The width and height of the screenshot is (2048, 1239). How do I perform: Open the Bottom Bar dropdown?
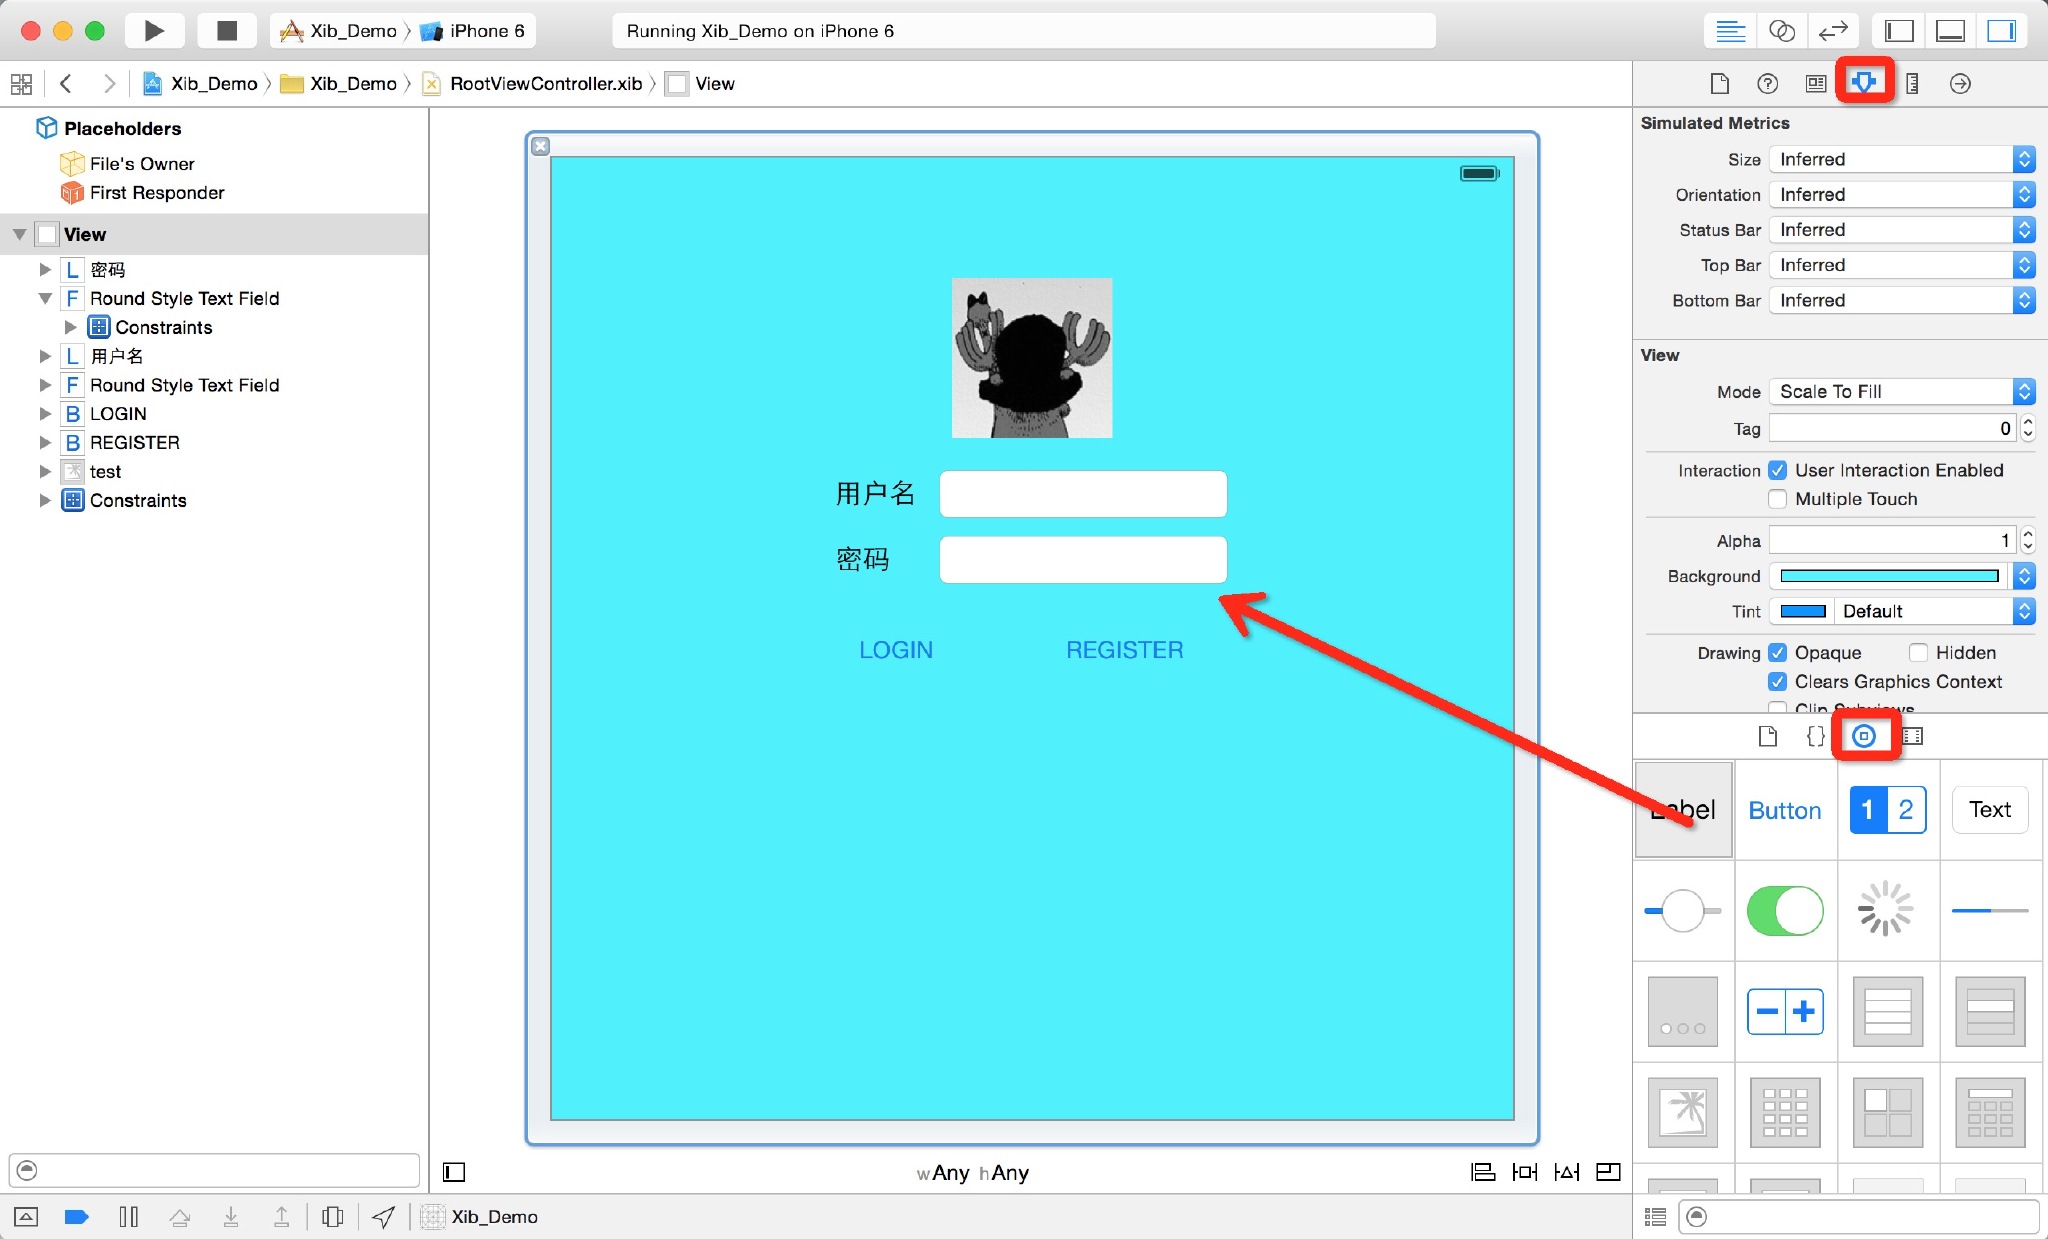[x=1902, y=300]
